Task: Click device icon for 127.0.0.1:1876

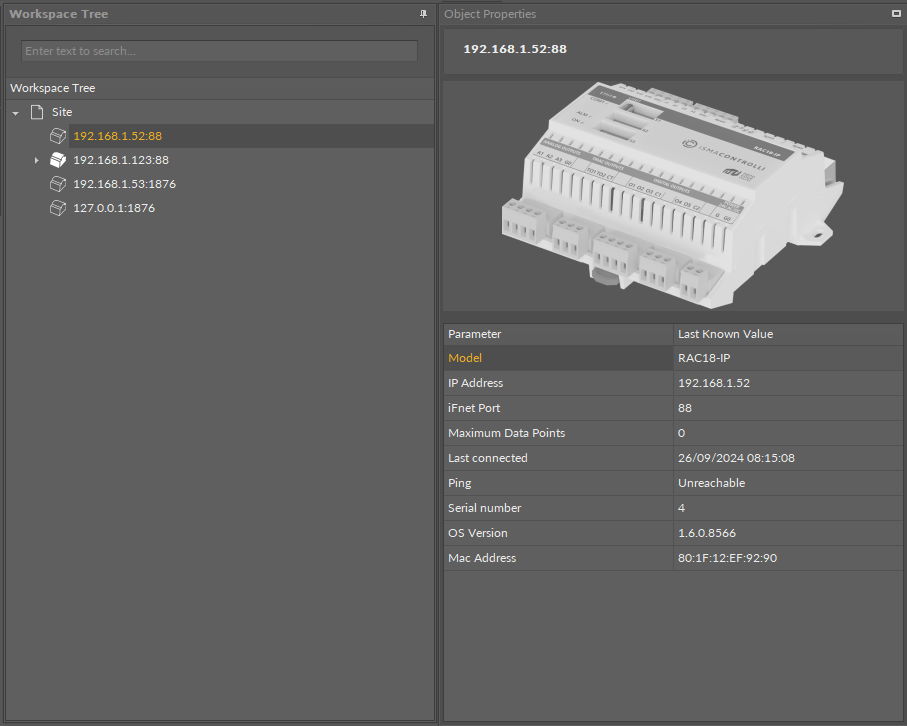Action: (58, 208)
